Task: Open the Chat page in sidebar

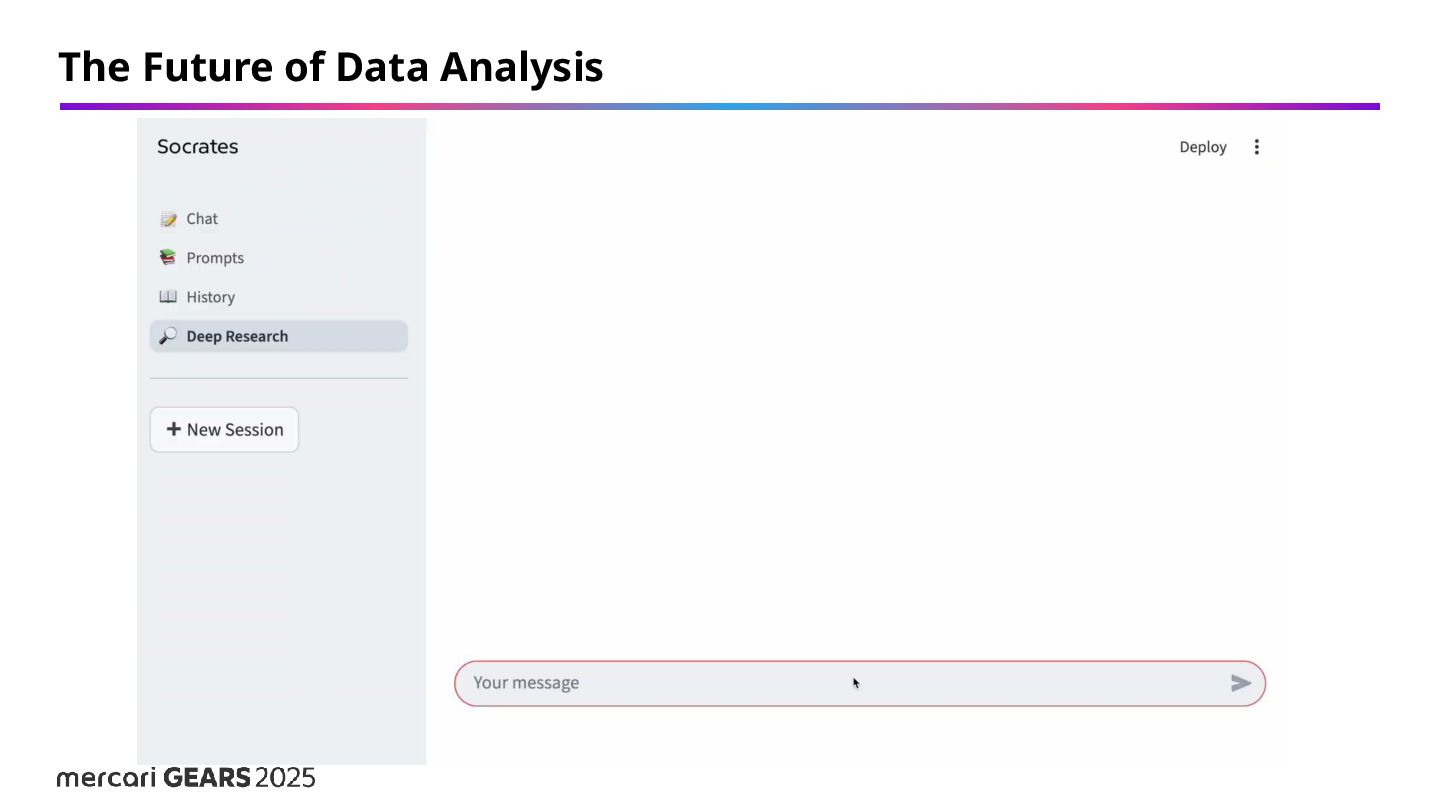Action: [202, 219]
